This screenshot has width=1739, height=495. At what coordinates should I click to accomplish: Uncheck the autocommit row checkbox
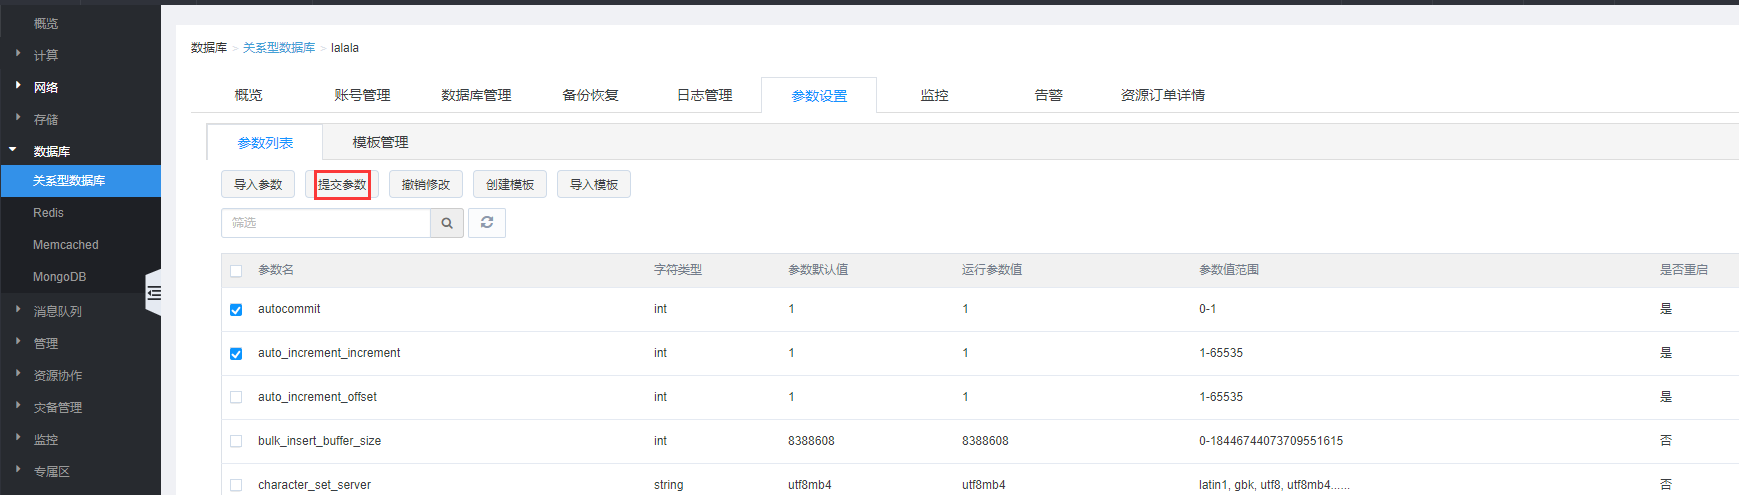tap(236, 310)
